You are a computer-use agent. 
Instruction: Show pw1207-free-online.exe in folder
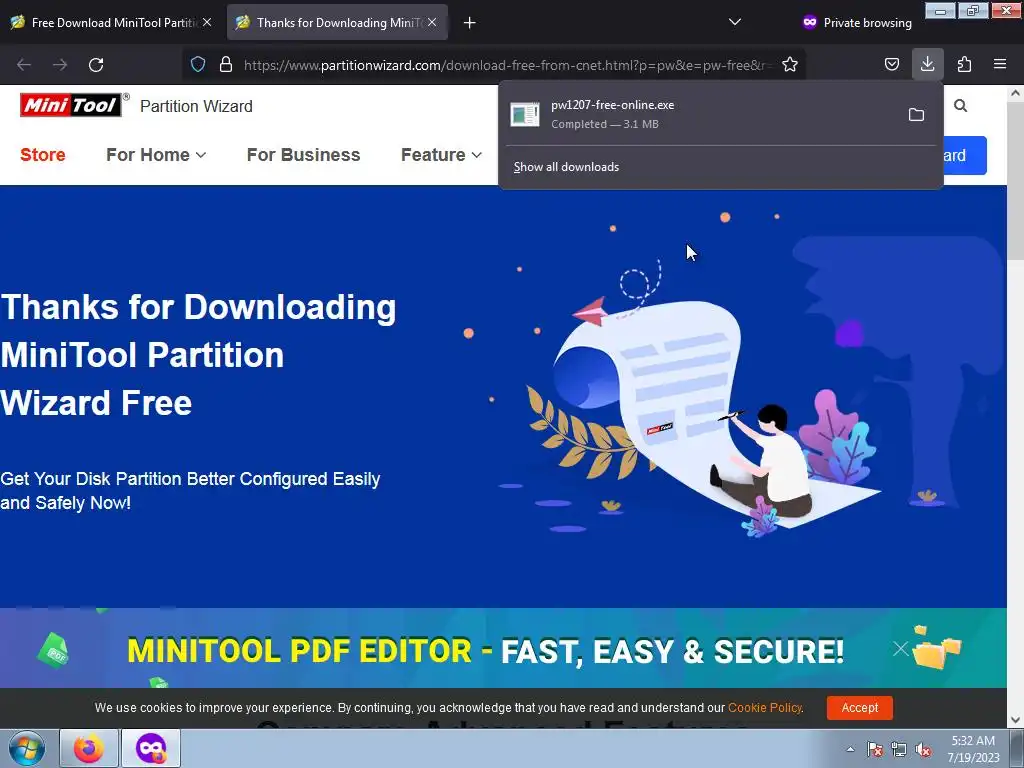click(916, 115)
